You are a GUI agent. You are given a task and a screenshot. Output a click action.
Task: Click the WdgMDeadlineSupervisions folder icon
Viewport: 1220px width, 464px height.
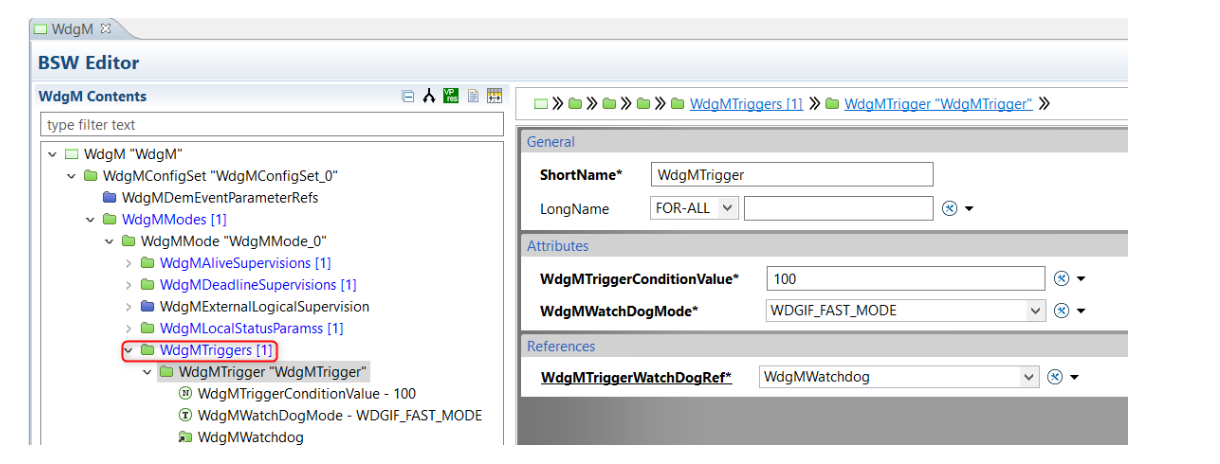(x=147, y=285)
